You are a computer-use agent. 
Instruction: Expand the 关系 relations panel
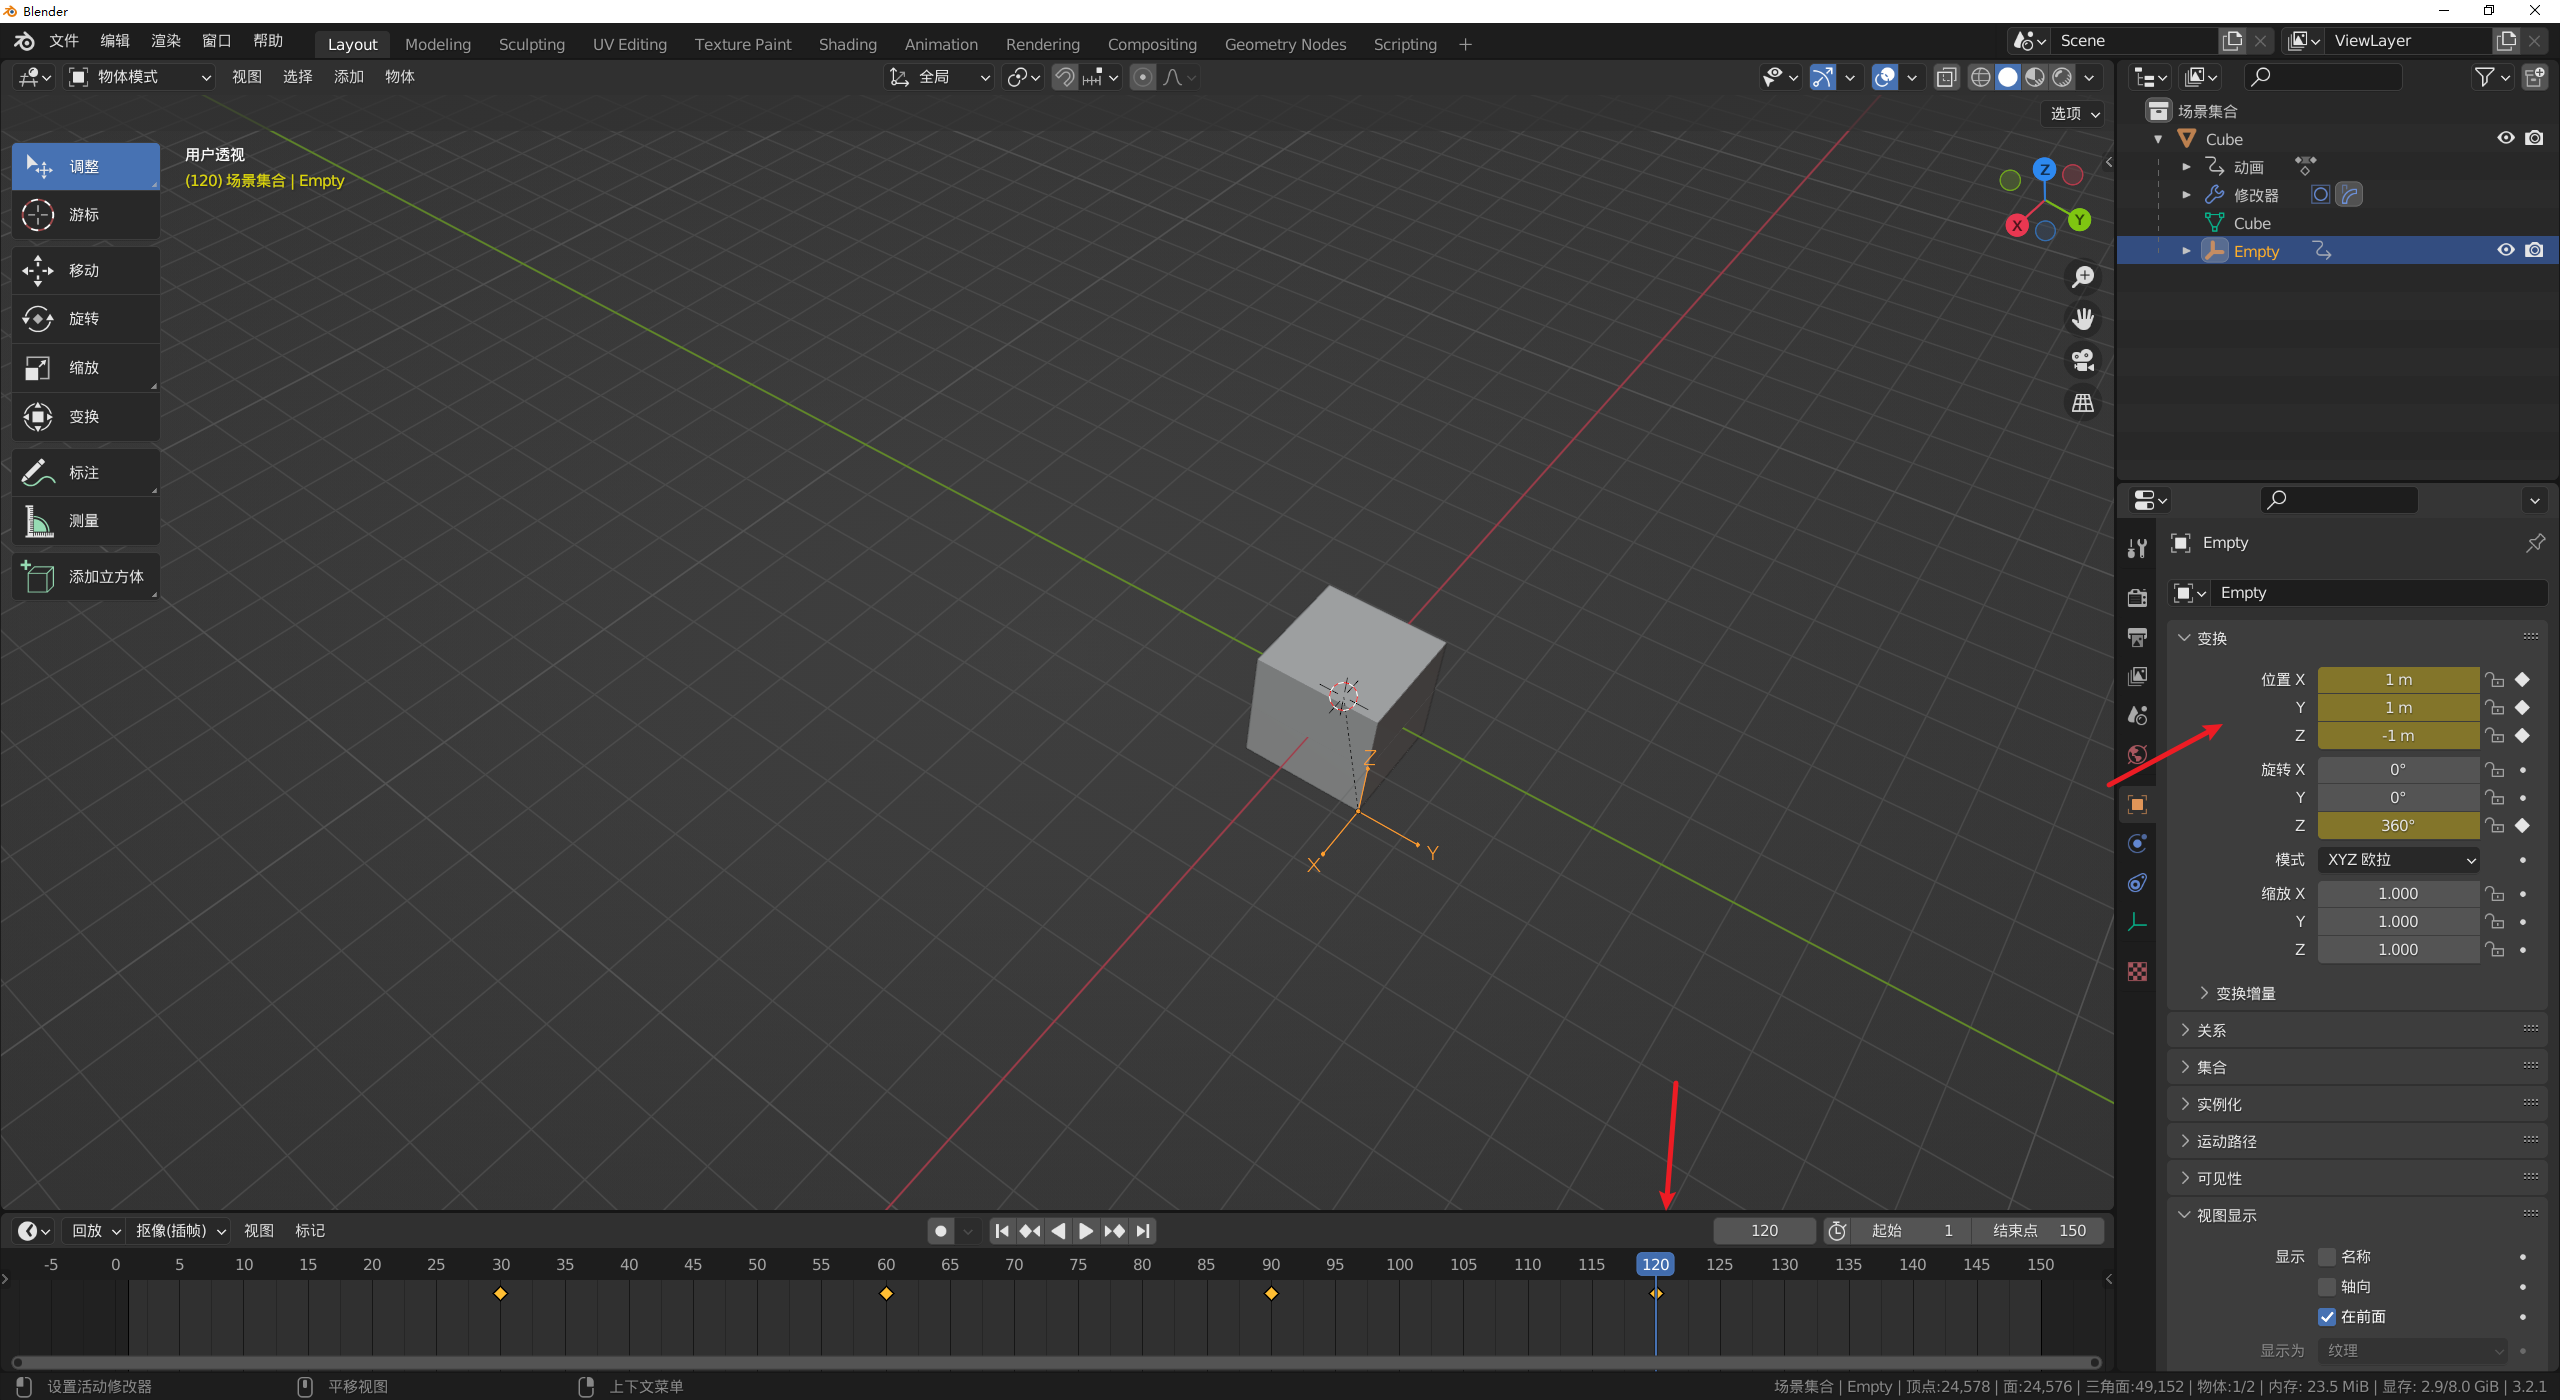coord(2211,1030)
